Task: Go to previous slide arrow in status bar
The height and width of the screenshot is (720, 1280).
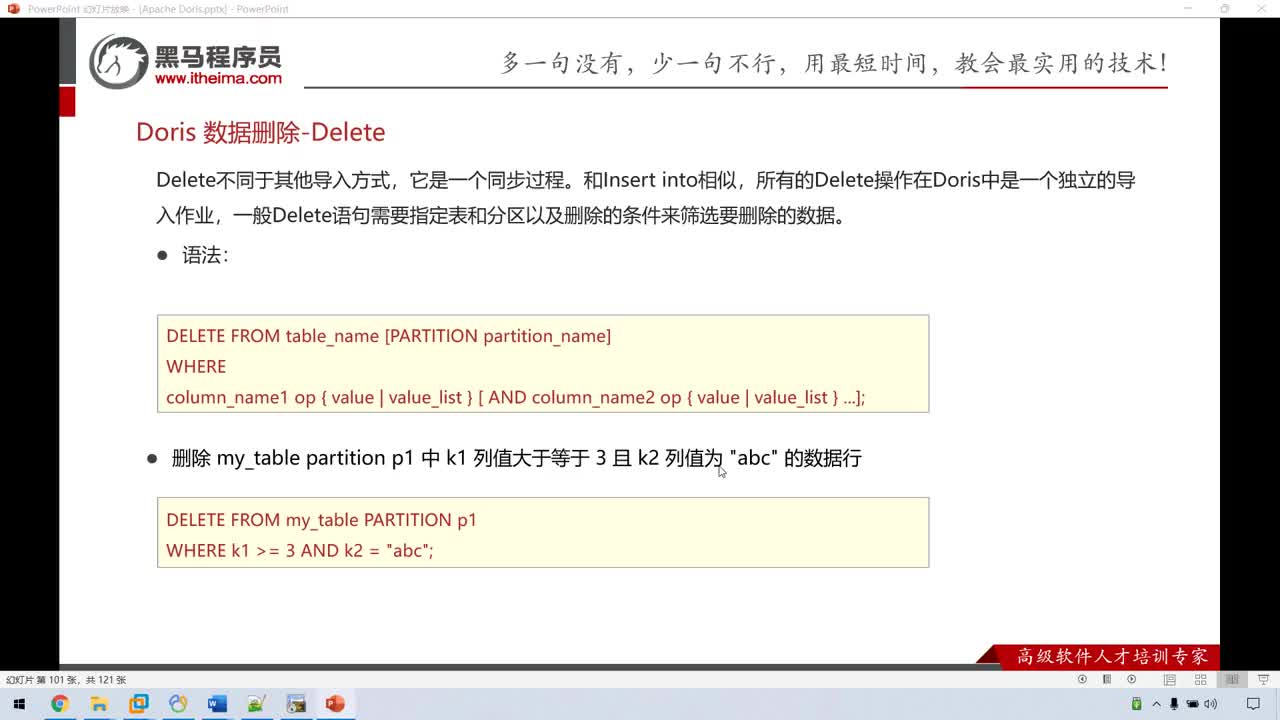Action: point(1082,679)
